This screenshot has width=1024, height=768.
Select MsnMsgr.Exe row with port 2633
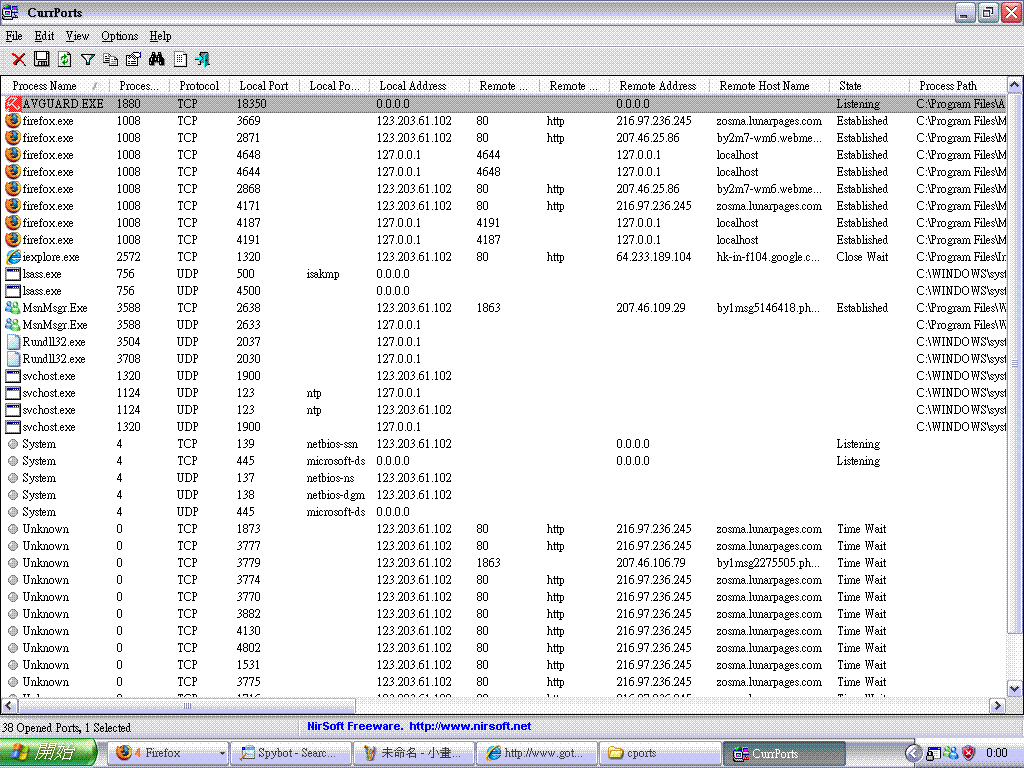504,325
